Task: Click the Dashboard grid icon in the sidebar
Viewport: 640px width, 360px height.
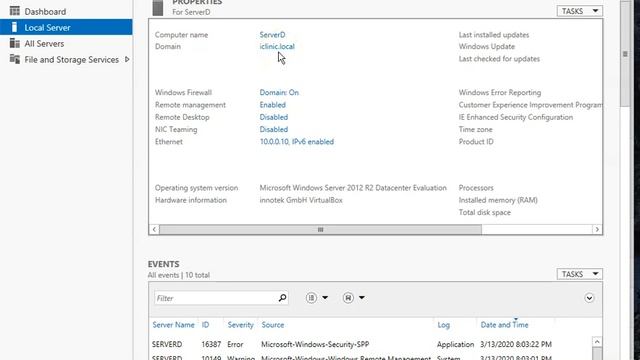Action: pyautogui.click(x=15, y=11)
